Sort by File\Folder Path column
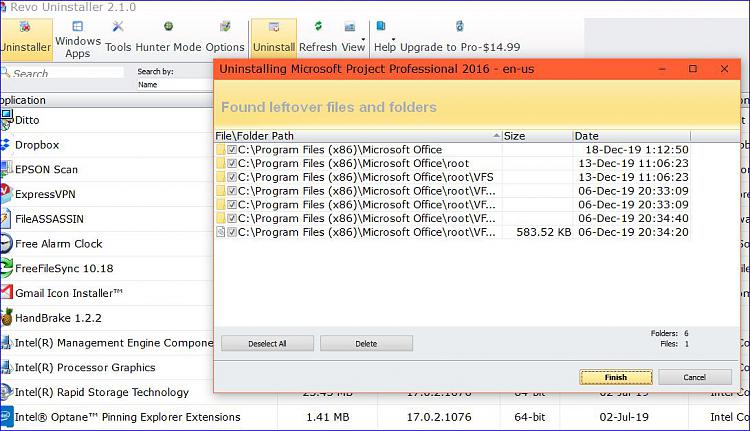 pos(358,136)
